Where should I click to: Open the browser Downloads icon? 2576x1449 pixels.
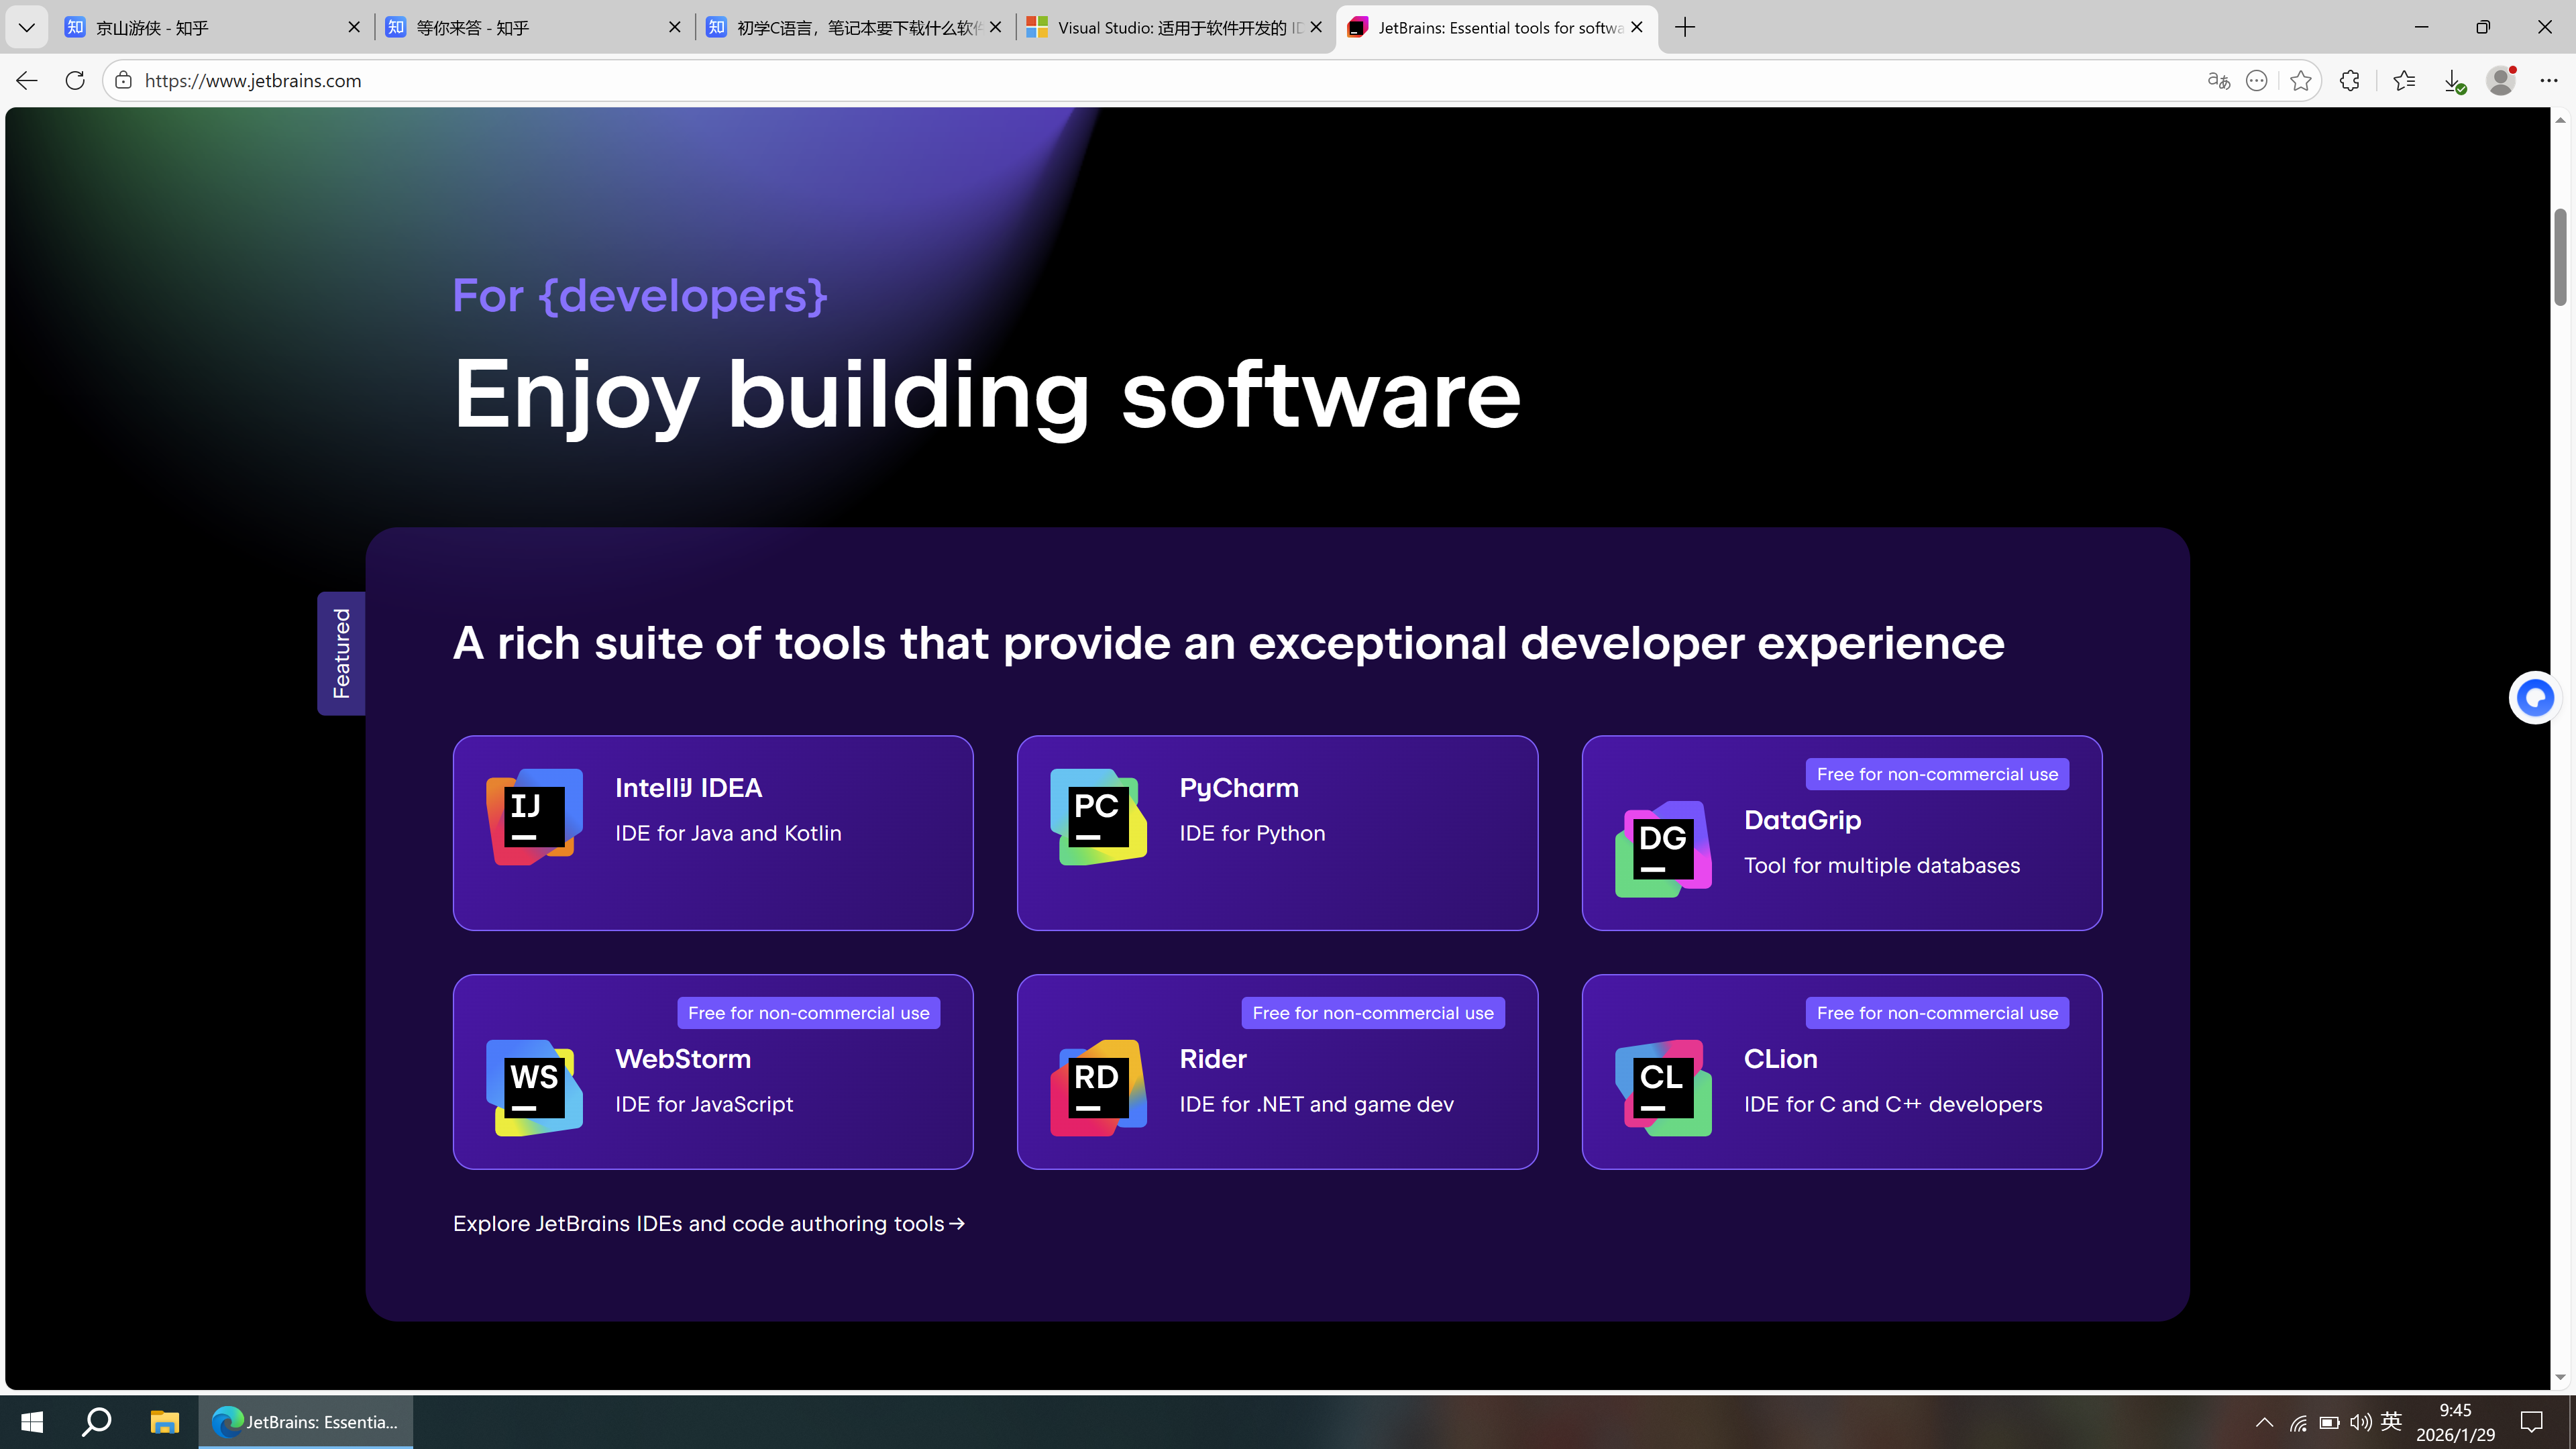click(x=2454, y=81)
